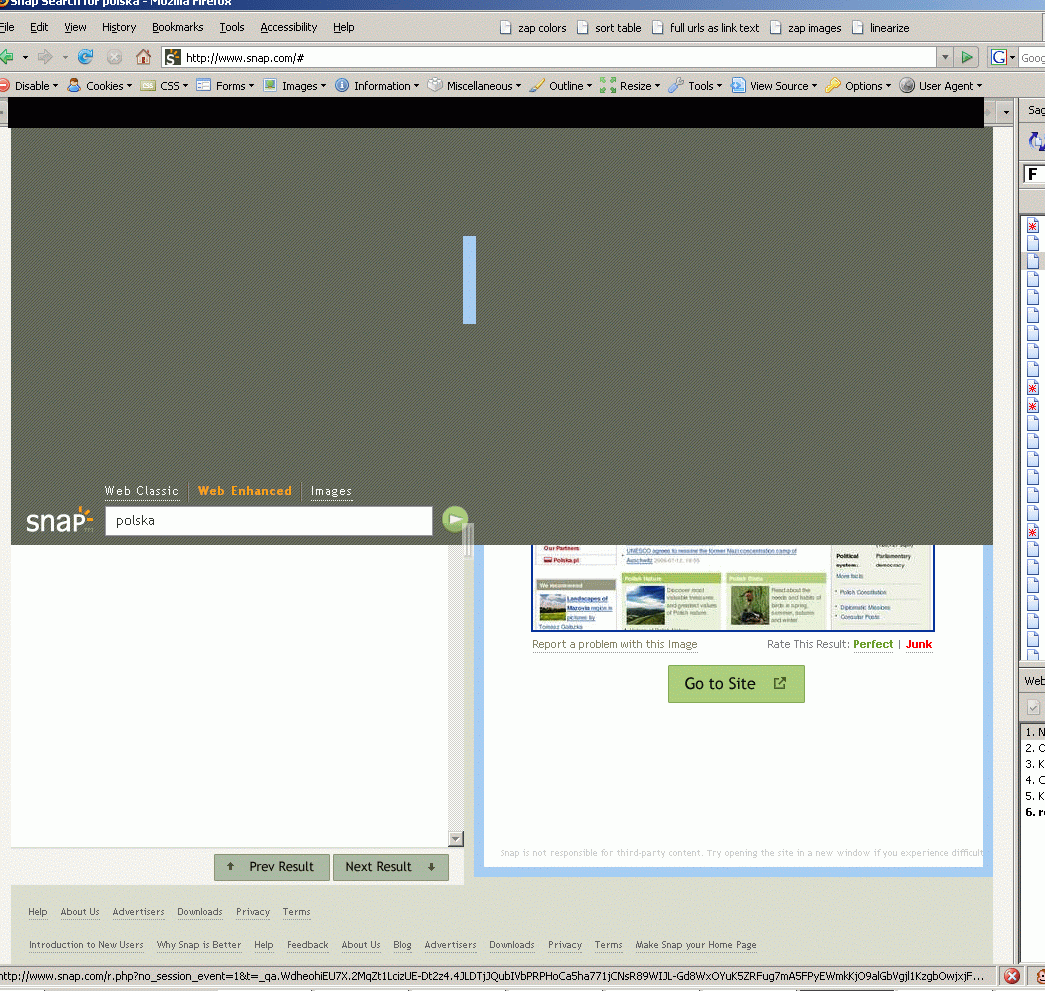Click Report a problem with this Image

(614, 644)
